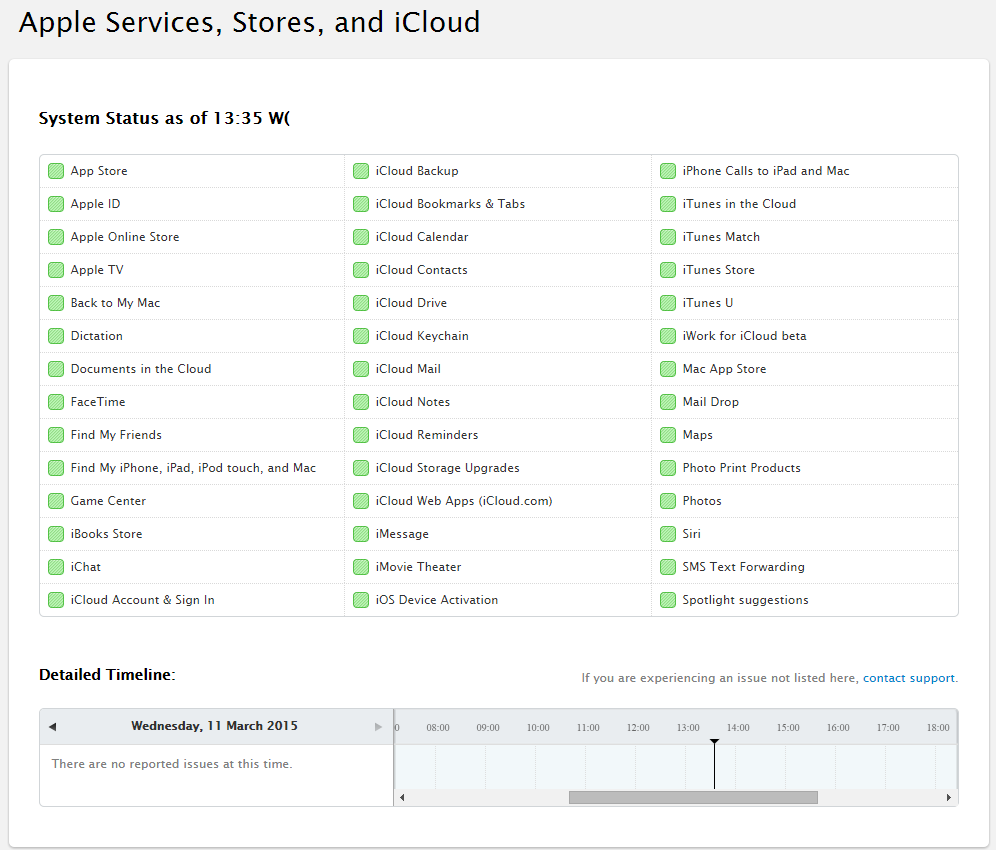This screenshot has height=850, width=996.
Task: Go to previous day in timeline
Action: 53,727
